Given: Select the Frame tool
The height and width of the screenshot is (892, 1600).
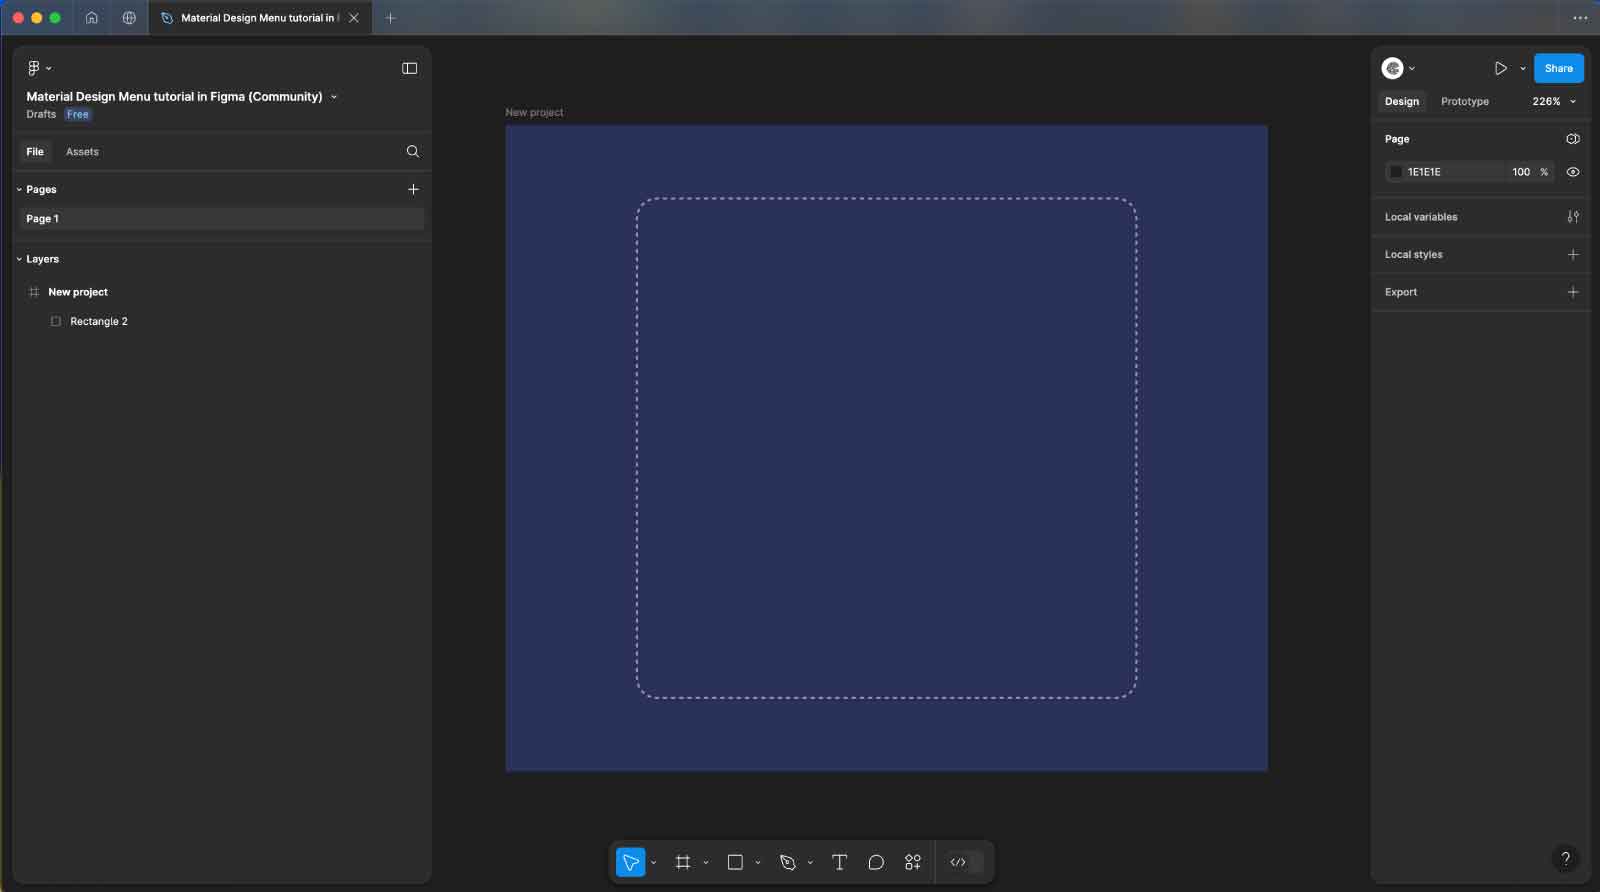Looking at the screenshot, I should point(683,862).
